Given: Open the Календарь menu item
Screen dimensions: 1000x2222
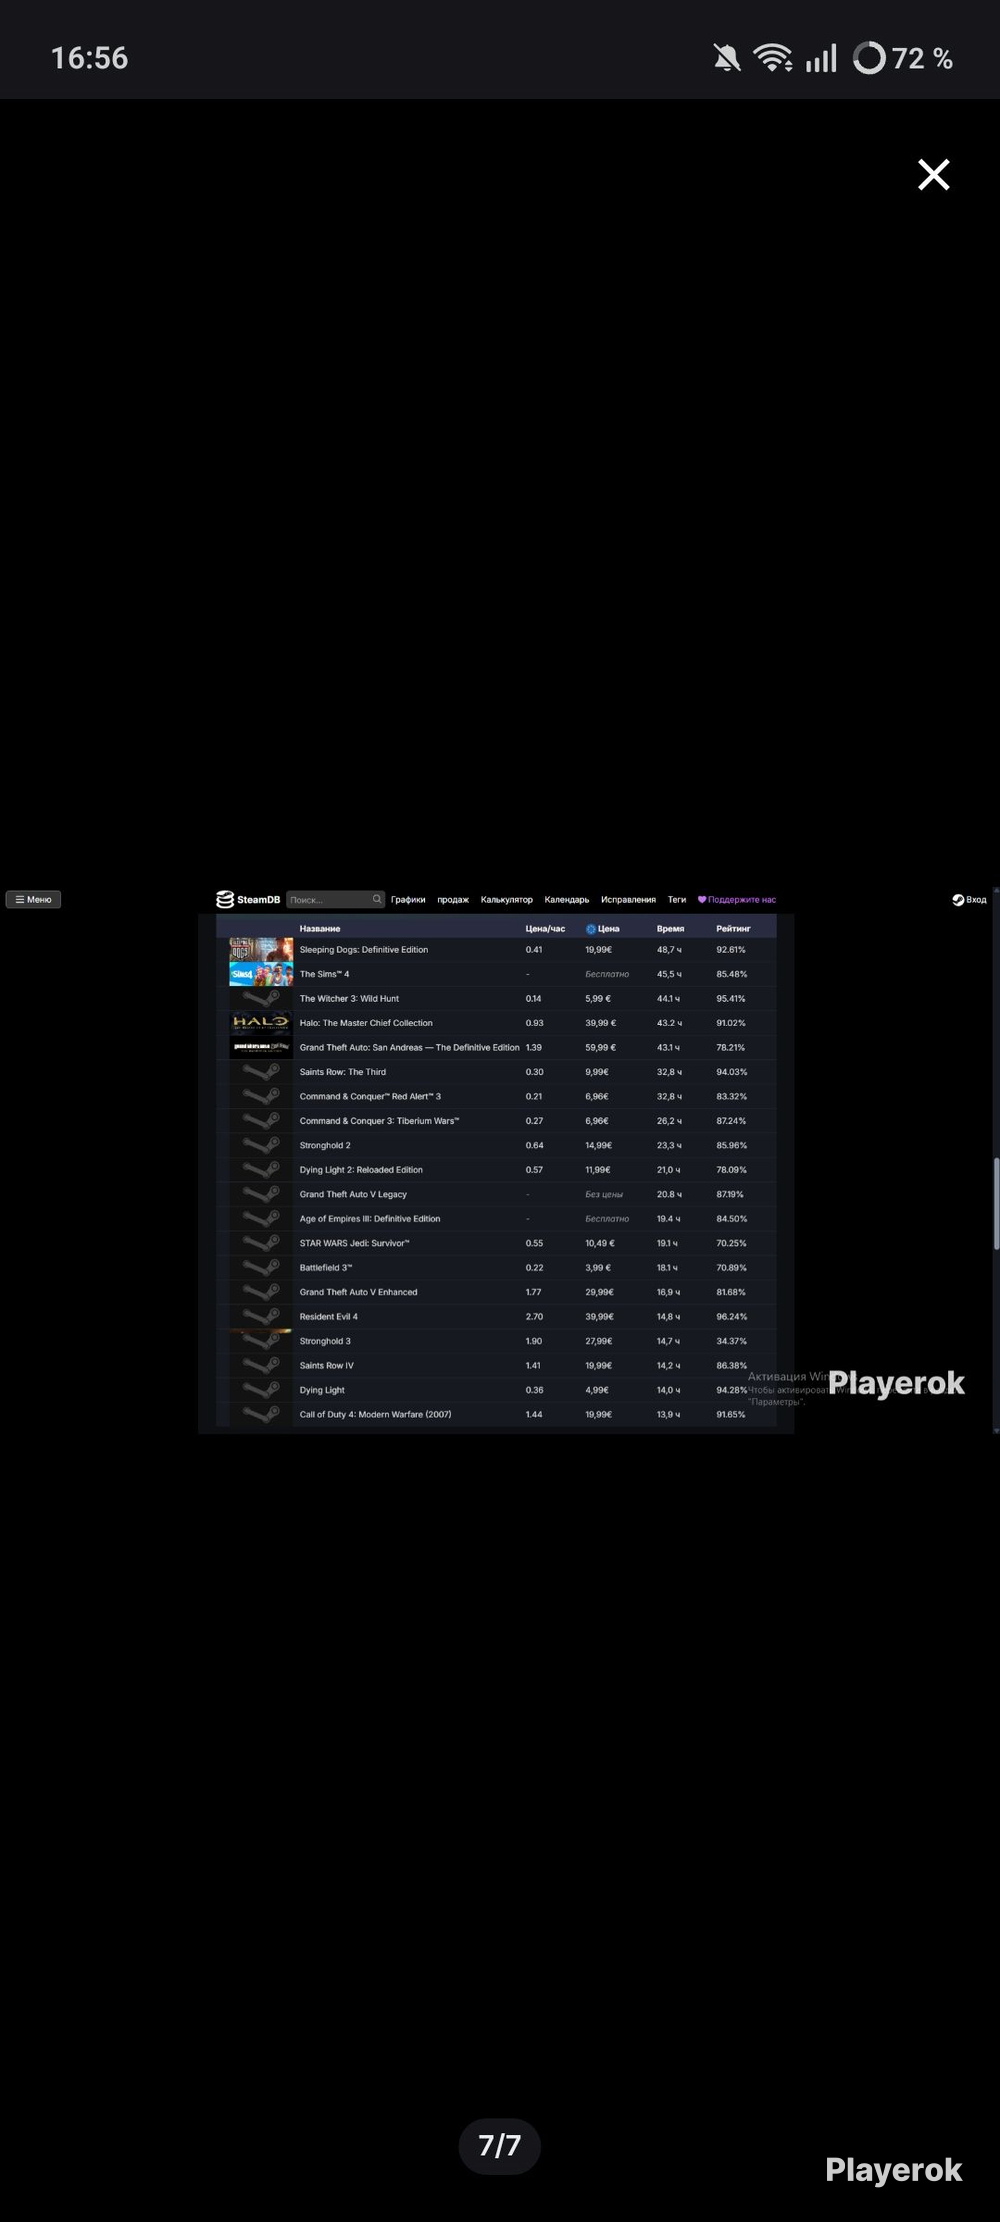Looking at the screenshot, I should [567, 899].
